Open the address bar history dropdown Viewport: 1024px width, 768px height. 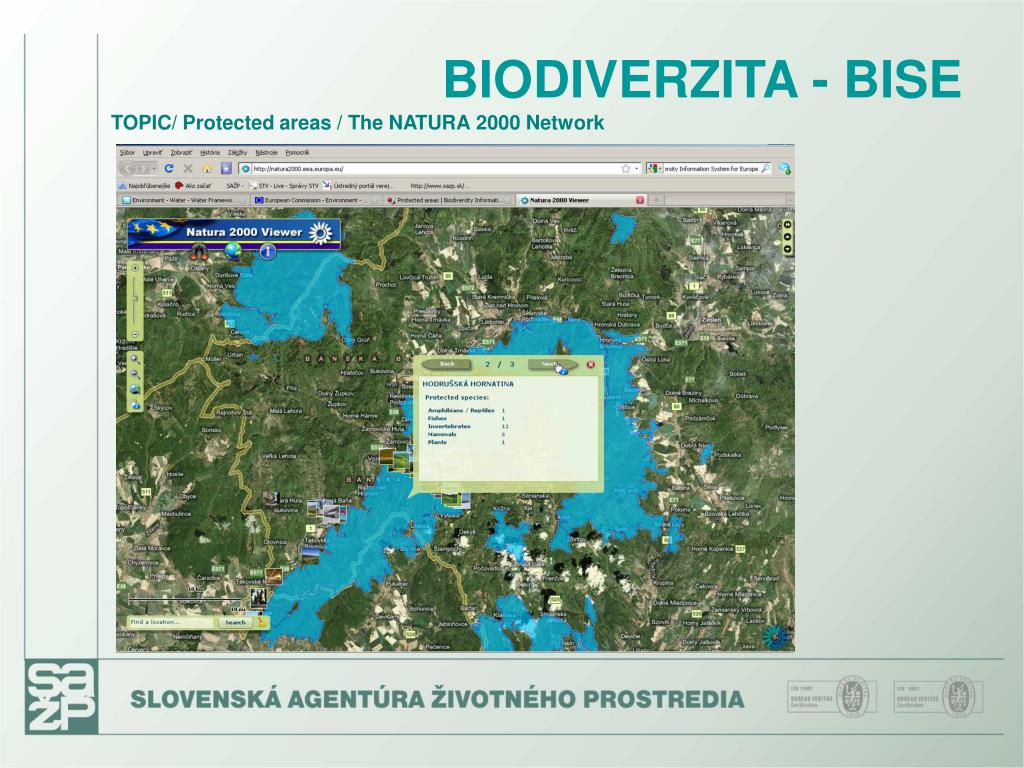636,168
